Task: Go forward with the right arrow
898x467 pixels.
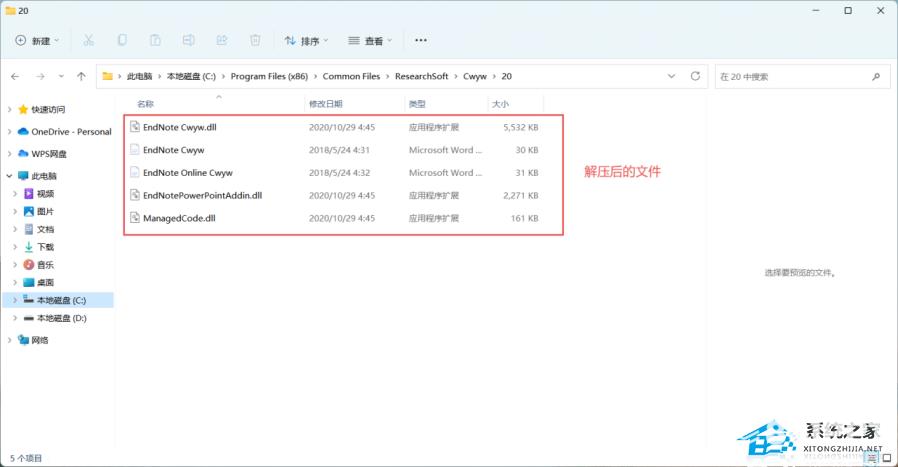Action: click(40, 76)
